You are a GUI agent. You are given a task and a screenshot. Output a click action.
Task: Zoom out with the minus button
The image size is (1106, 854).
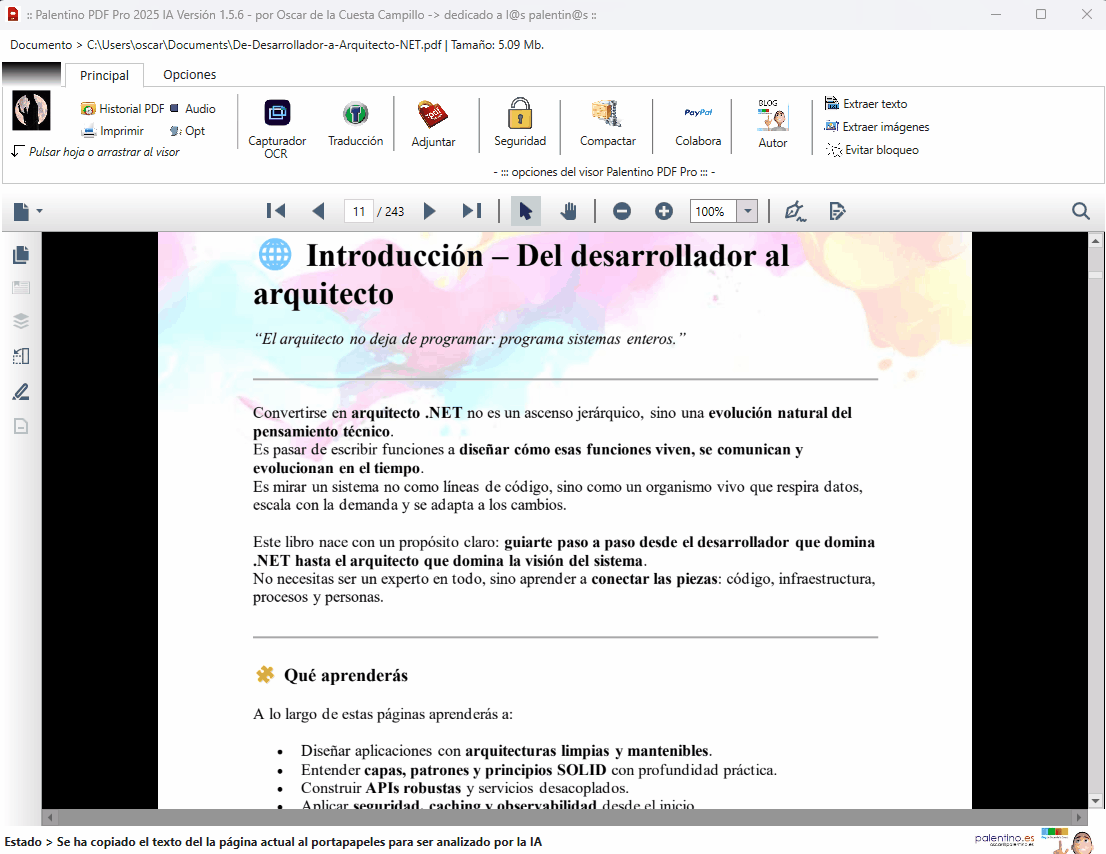coord(622,211)
